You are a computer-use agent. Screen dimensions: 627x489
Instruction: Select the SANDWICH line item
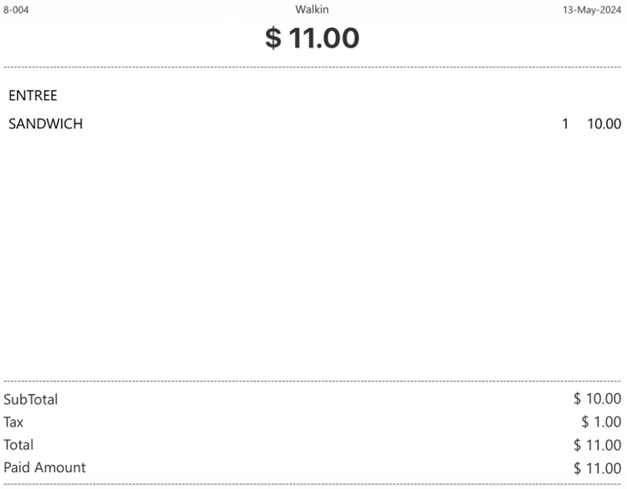[x=45, y=124]
